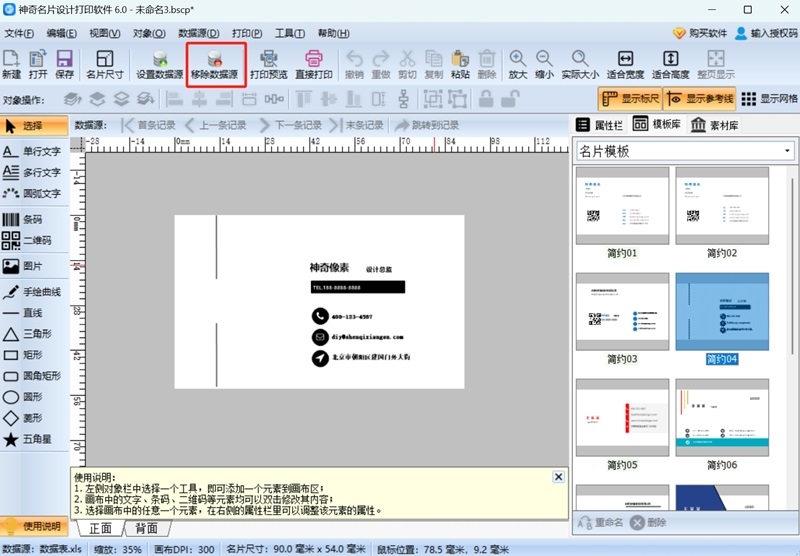Screen dimensions: 800x556
Task: Toggle 显示网格 grid display
Action: [769, 98]
